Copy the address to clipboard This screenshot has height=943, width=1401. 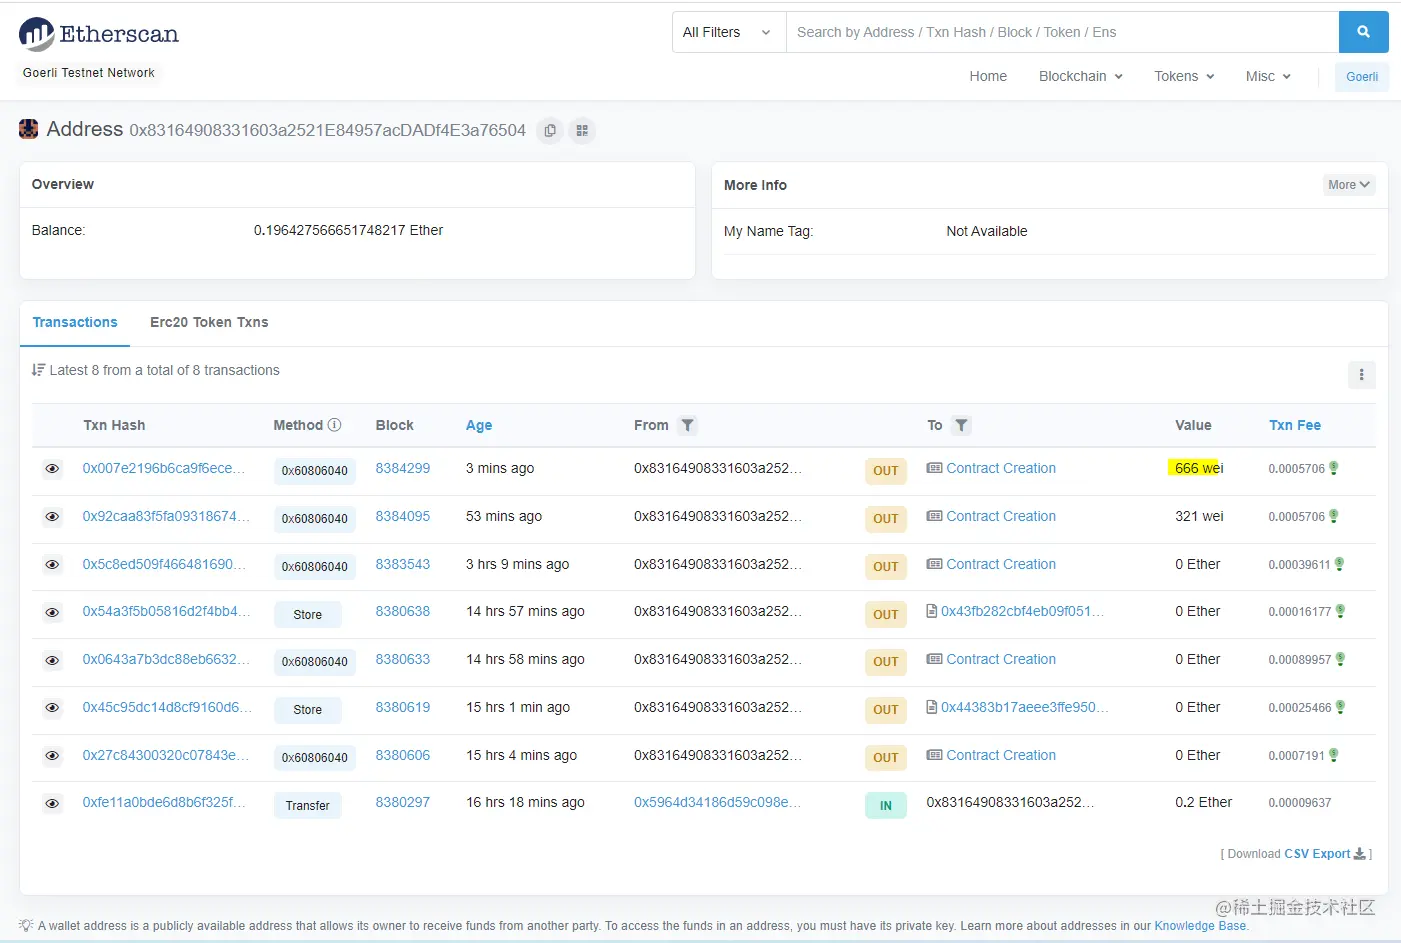coord(550,131)
